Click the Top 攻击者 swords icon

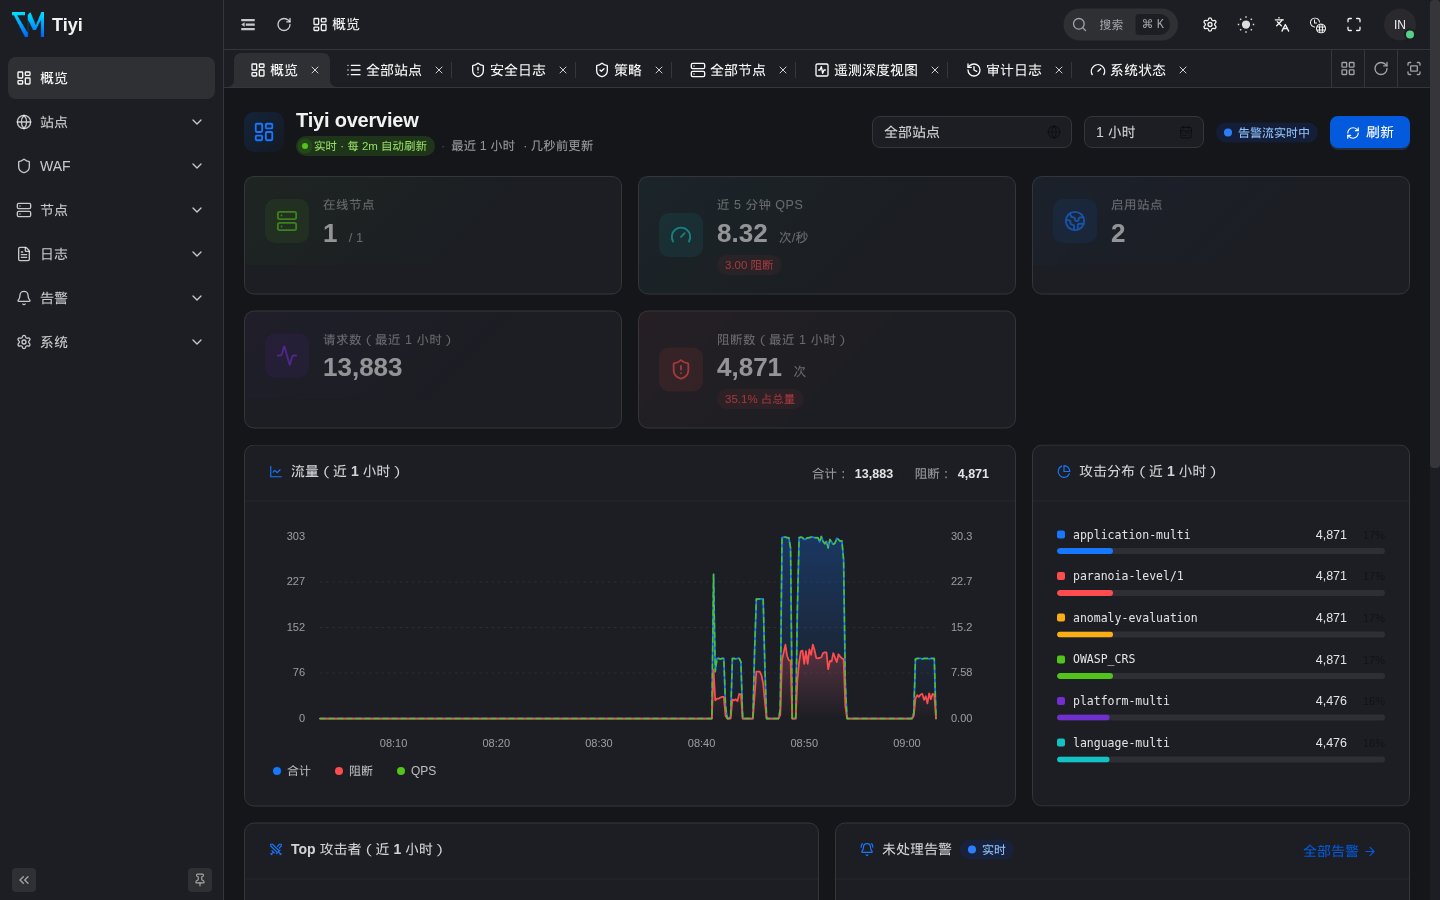[x=276, y=849]
